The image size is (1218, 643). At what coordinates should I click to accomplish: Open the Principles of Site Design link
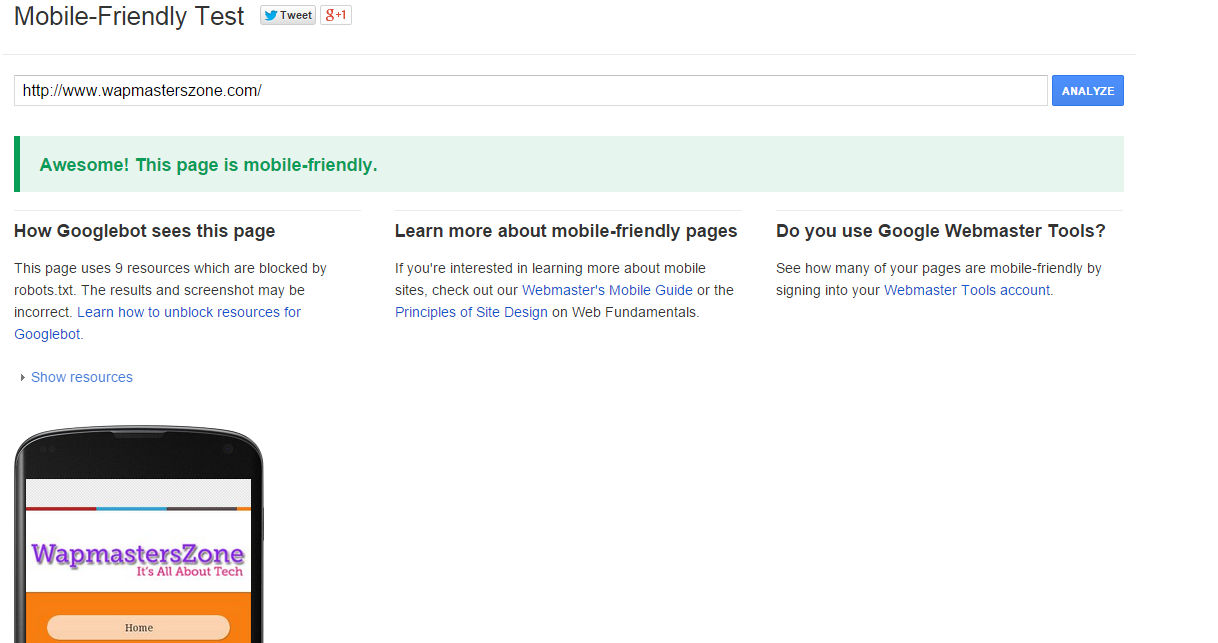click(x=471, y=312)
